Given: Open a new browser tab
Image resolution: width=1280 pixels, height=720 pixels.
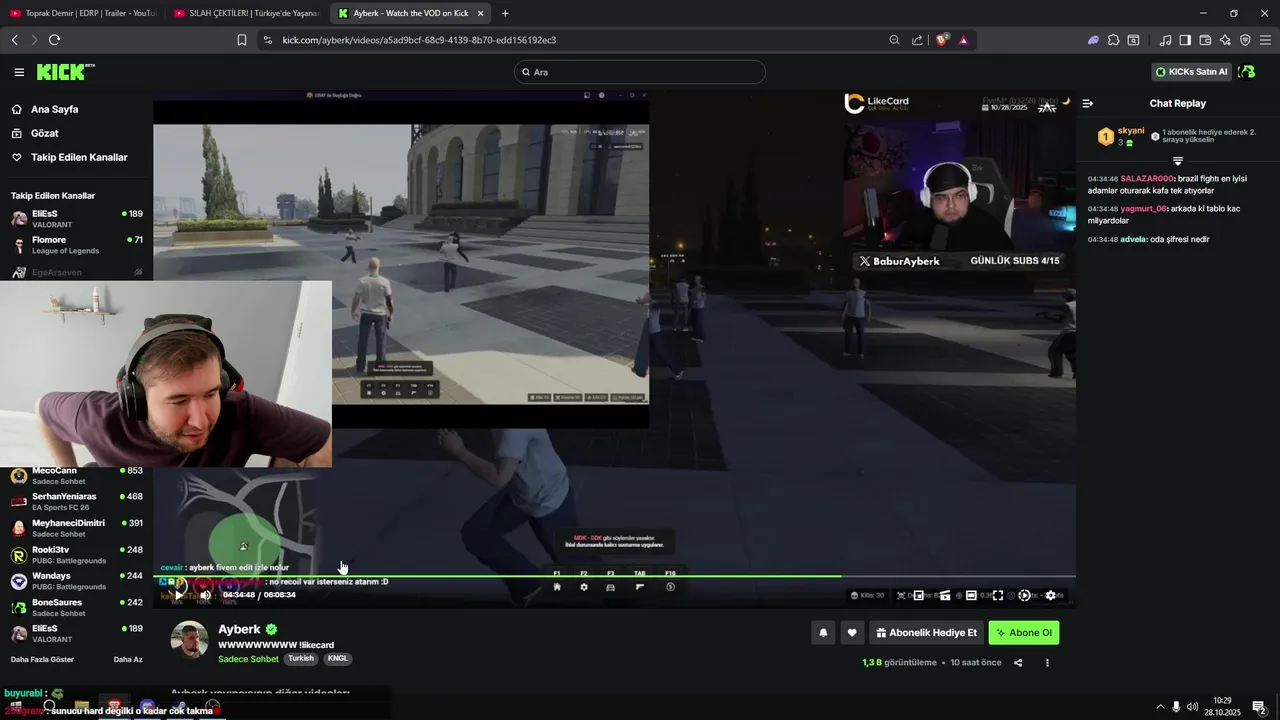Looking at the screenshot, I should [505, 13].
